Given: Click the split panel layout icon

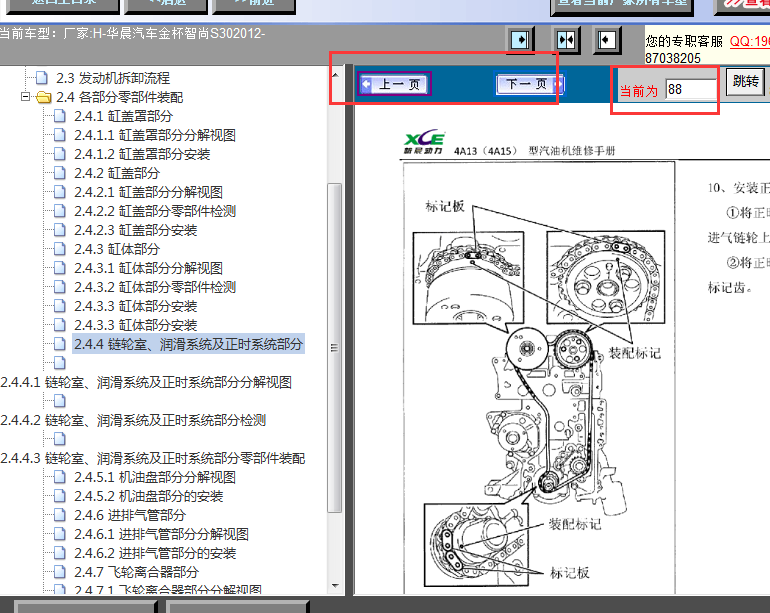Looking at the screenshot, I should click(565, 40).
